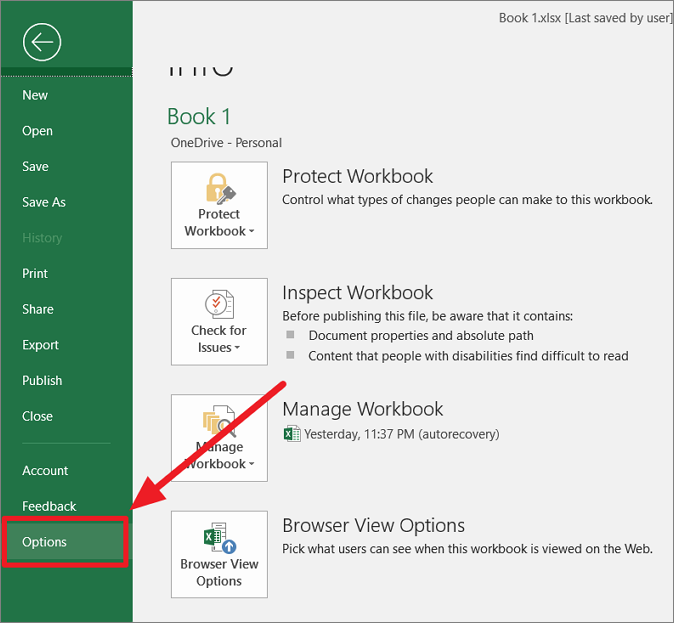Viewport: 674px width, 623px height.
Task: Close the workbook via Close item
Action: coord(37,416)
